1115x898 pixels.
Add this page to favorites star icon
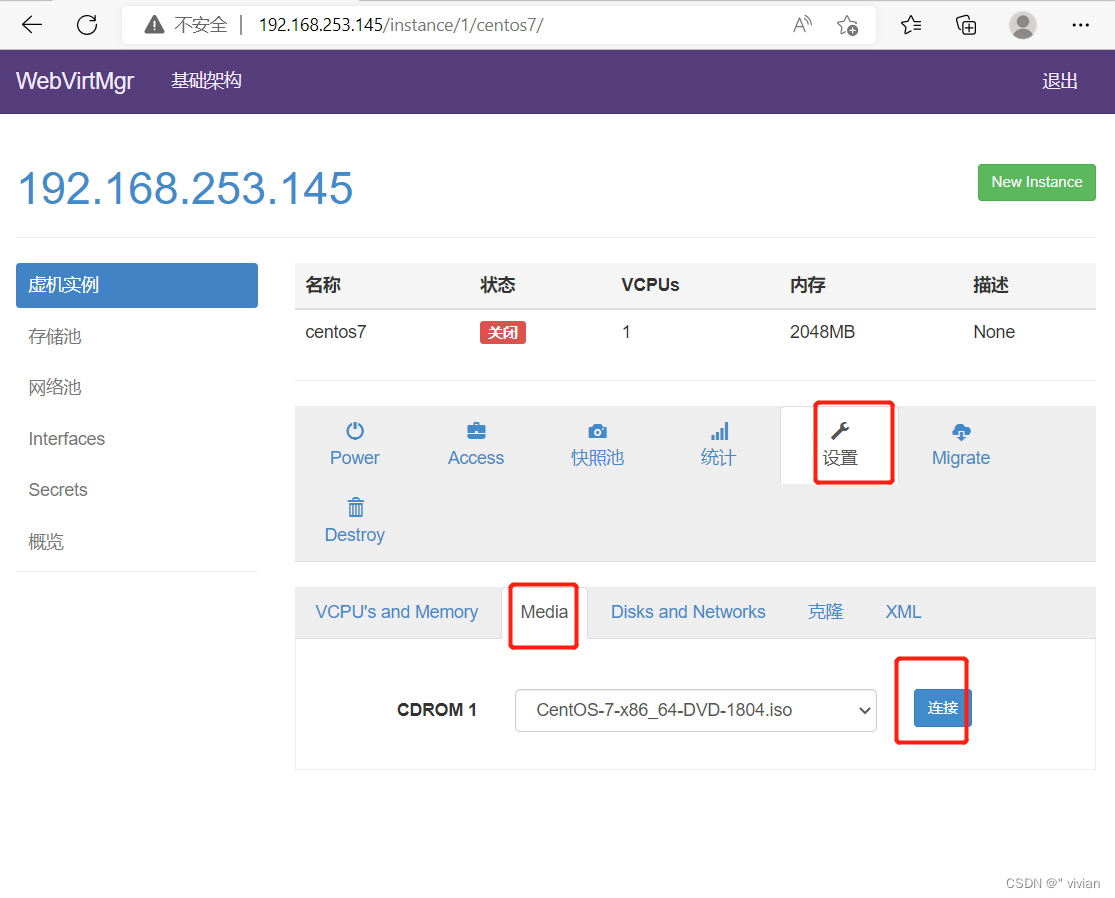click(847, 26)
